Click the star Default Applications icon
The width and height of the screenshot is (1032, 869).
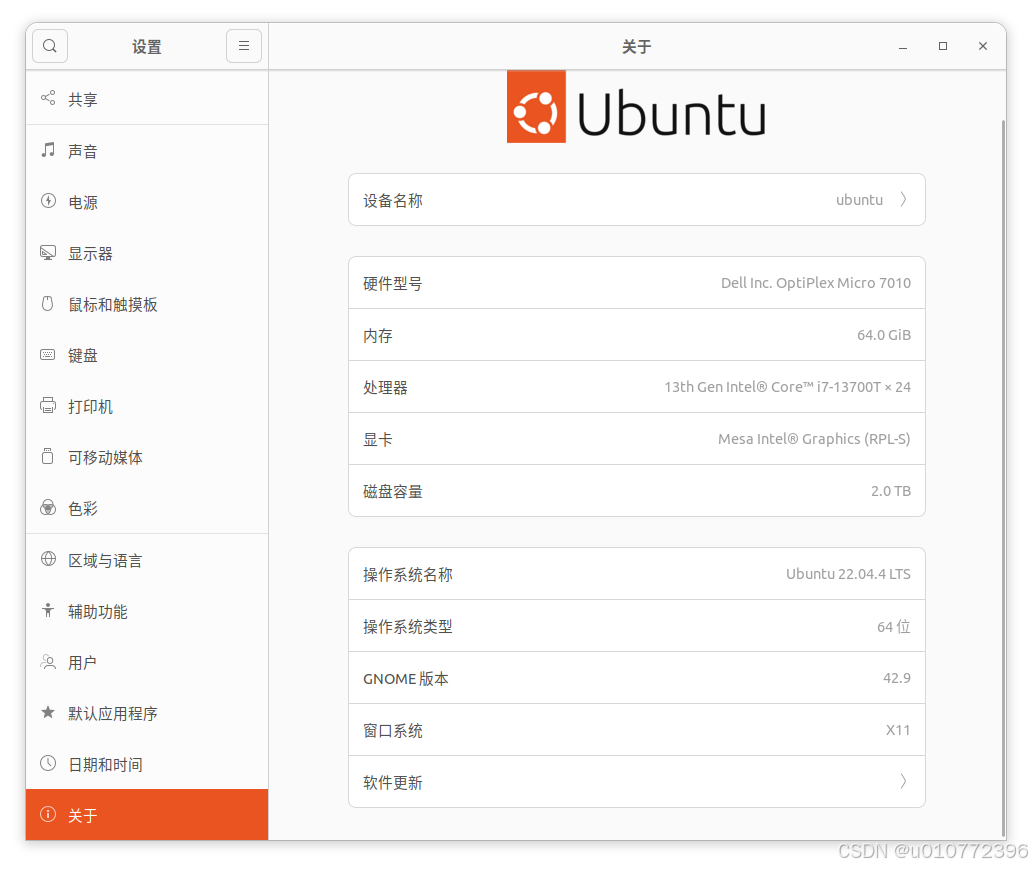pyautogui.click(x=48, y=712)
